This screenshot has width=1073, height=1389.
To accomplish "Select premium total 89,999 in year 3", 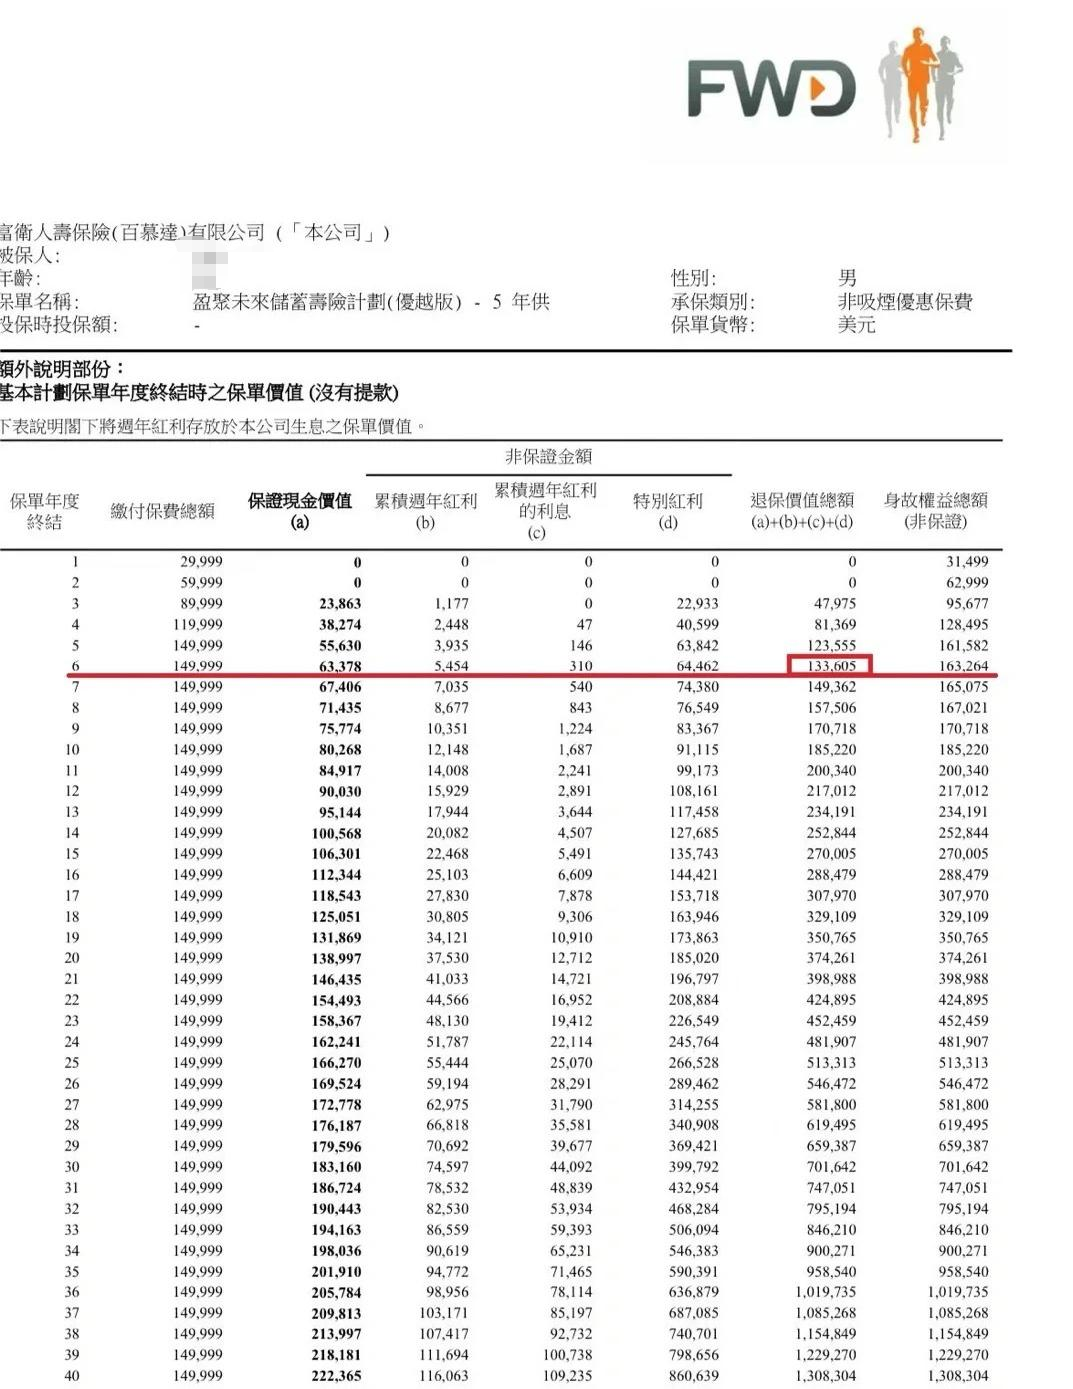I will (x=201, y=603).
